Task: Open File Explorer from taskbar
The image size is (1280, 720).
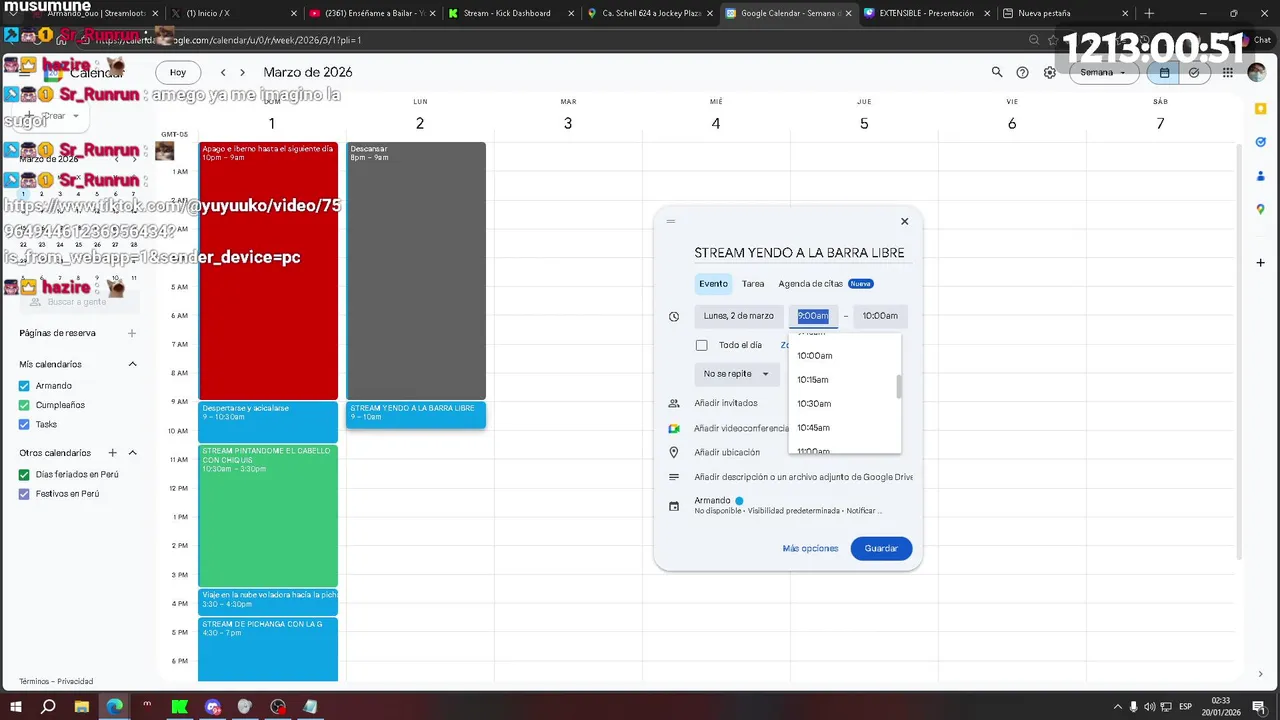Action: point(82,706)
